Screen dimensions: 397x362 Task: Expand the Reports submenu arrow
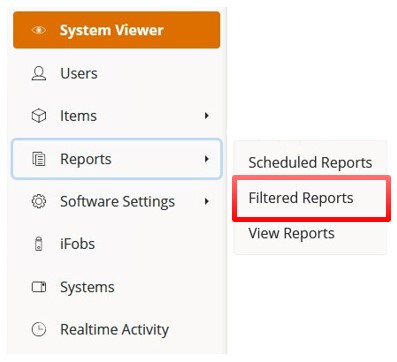207,159
